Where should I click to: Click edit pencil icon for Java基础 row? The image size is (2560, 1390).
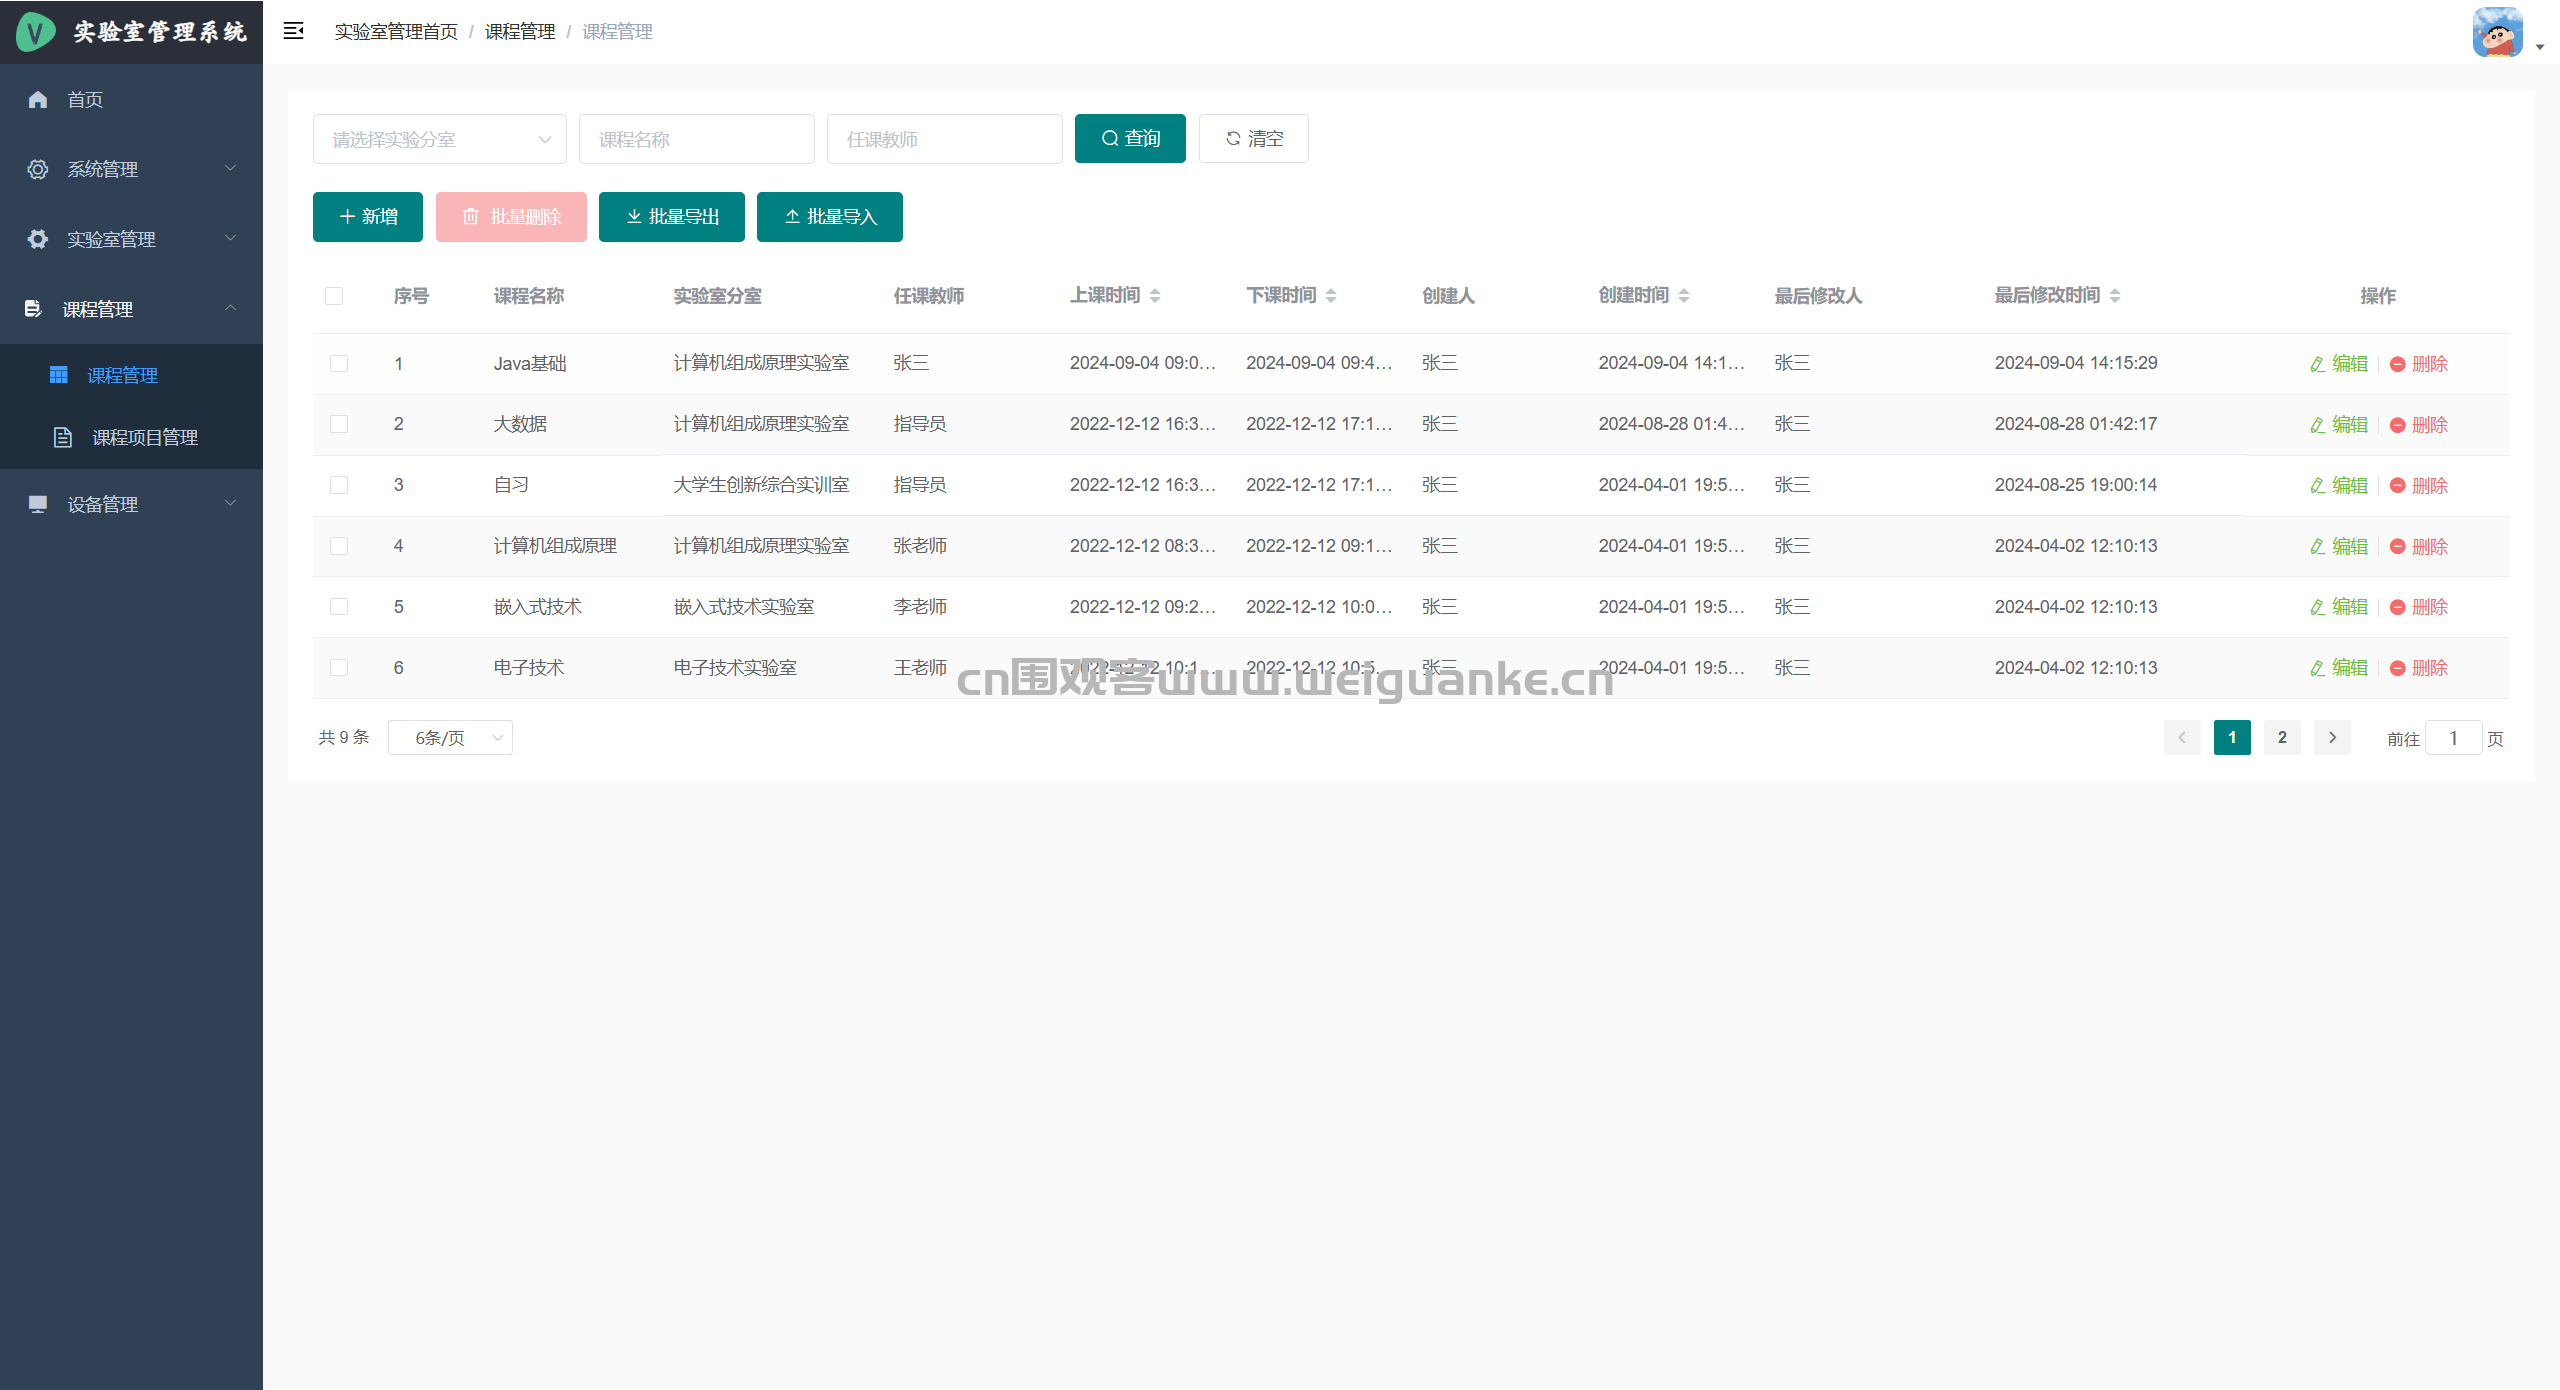coord(2317,364)
